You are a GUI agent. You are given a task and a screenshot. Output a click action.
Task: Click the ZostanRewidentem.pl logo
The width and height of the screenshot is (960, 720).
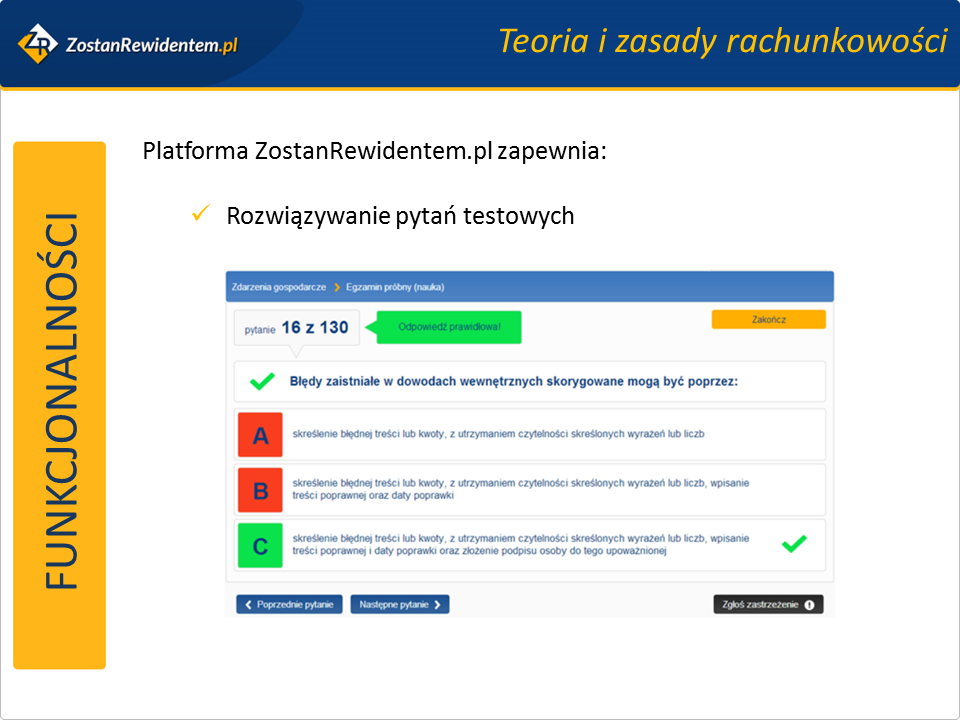point(127,44)
